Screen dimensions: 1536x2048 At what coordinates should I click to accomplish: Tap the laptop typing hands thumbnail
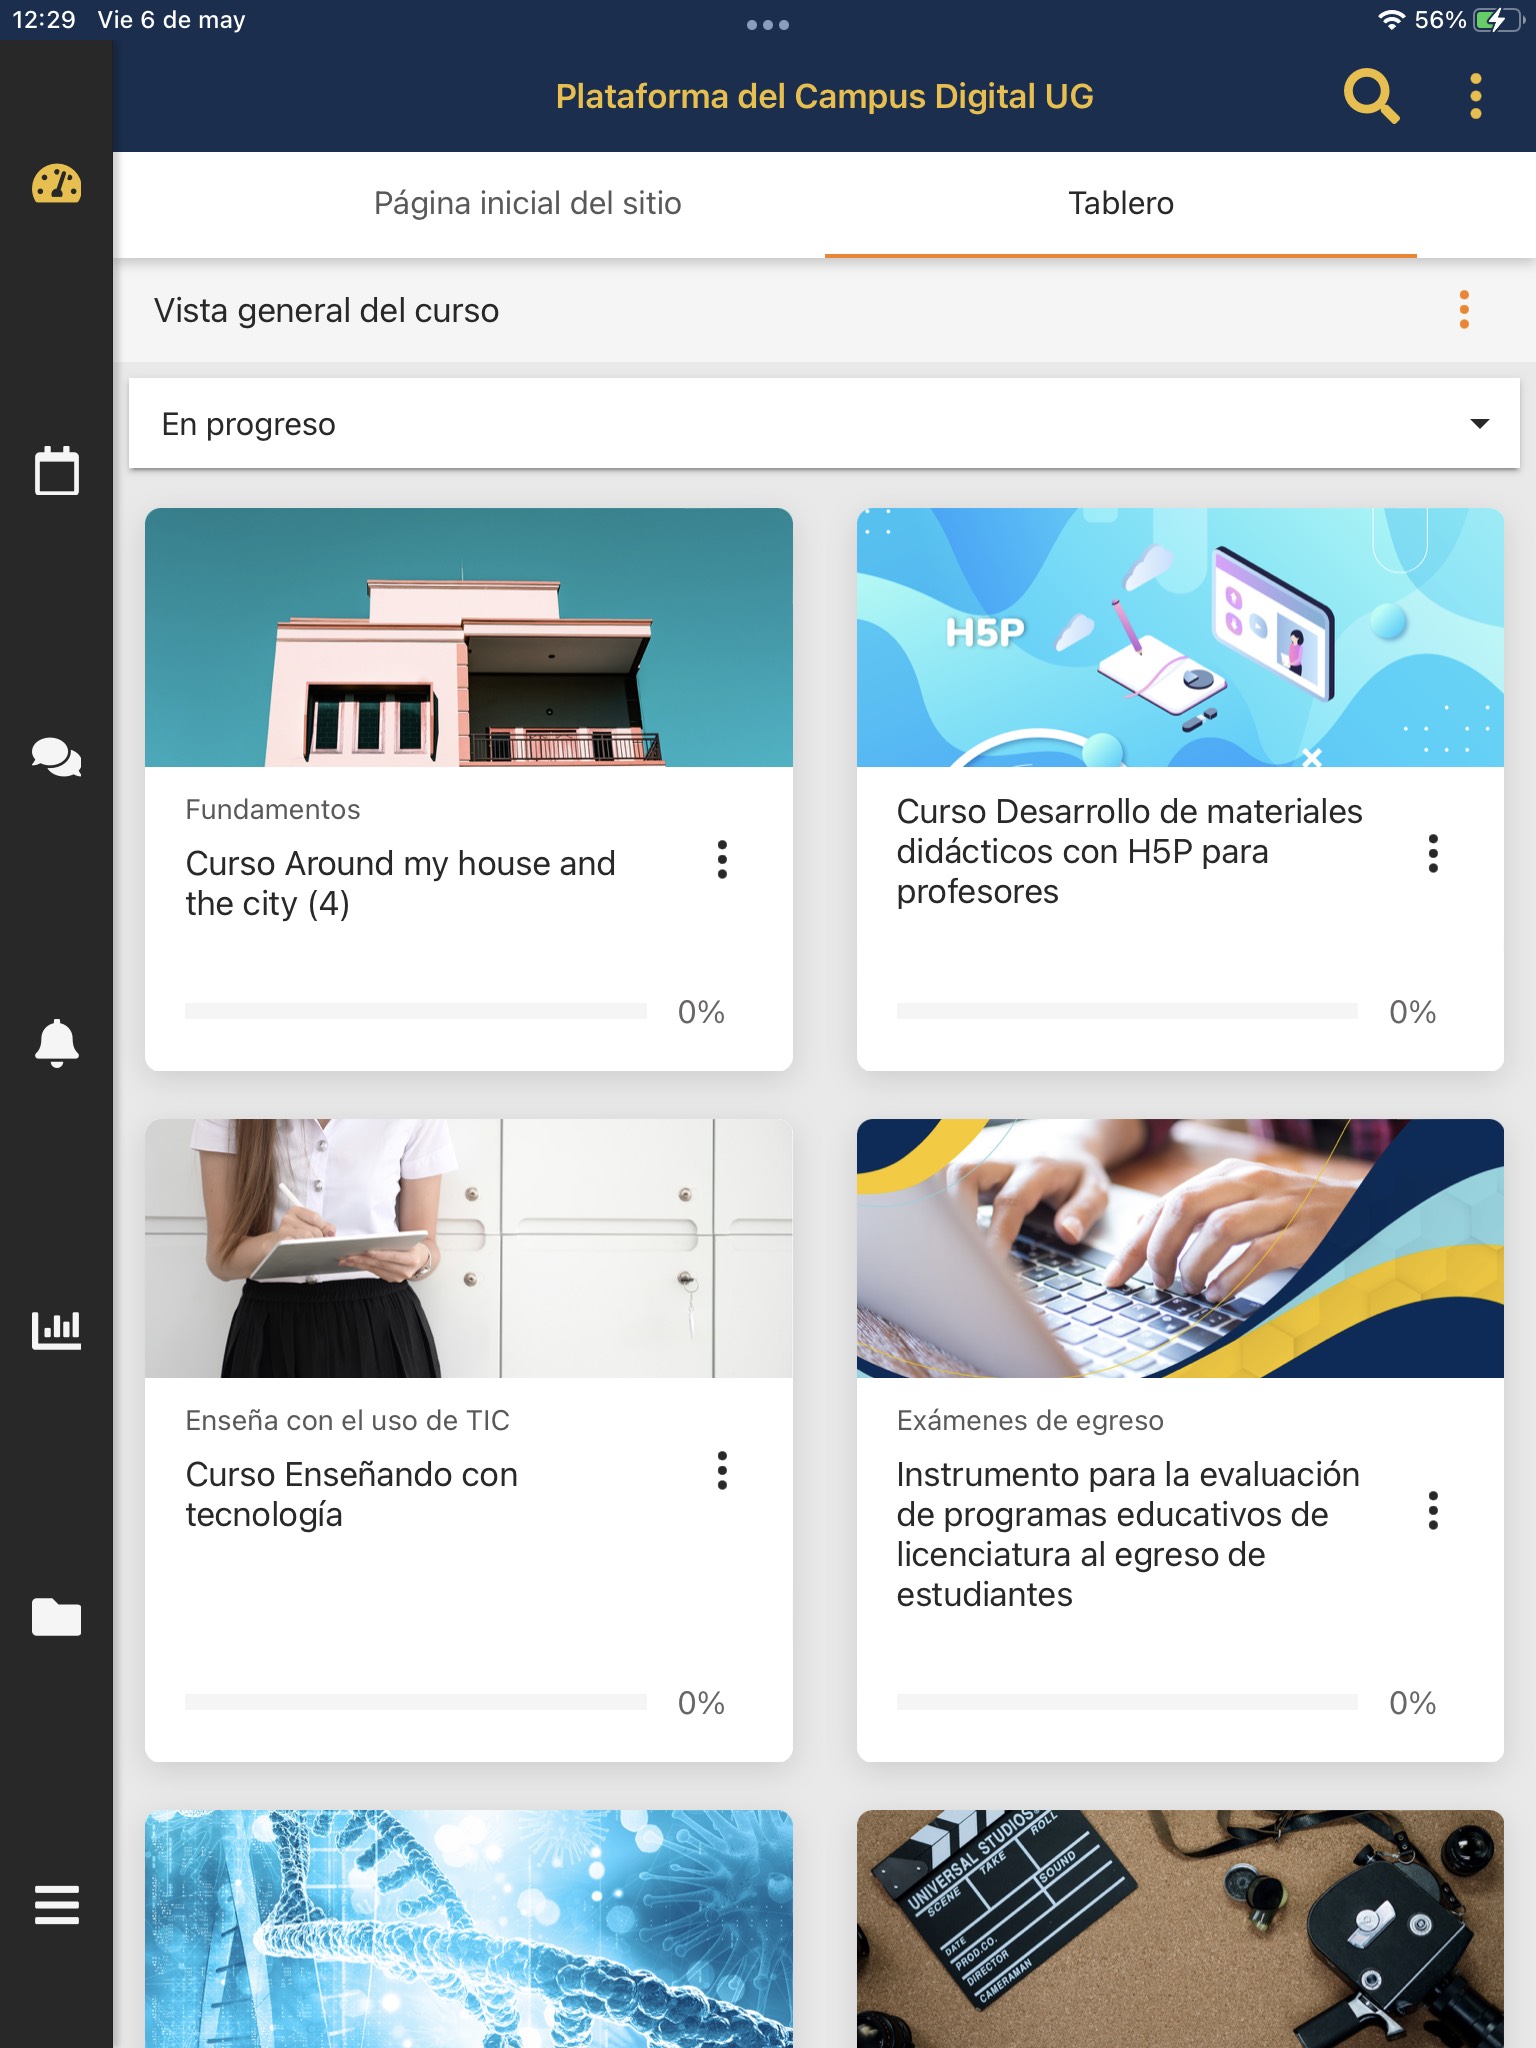[1180, 1248]
